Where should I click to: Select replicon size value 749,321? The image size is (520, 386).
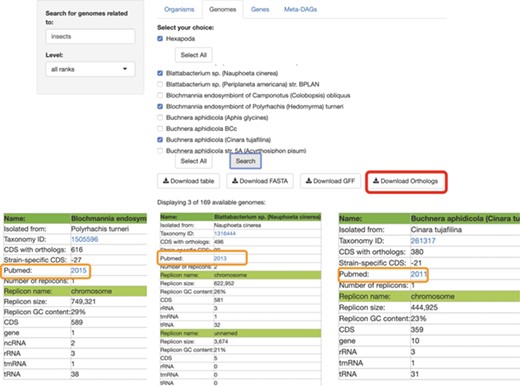point(83,302)
